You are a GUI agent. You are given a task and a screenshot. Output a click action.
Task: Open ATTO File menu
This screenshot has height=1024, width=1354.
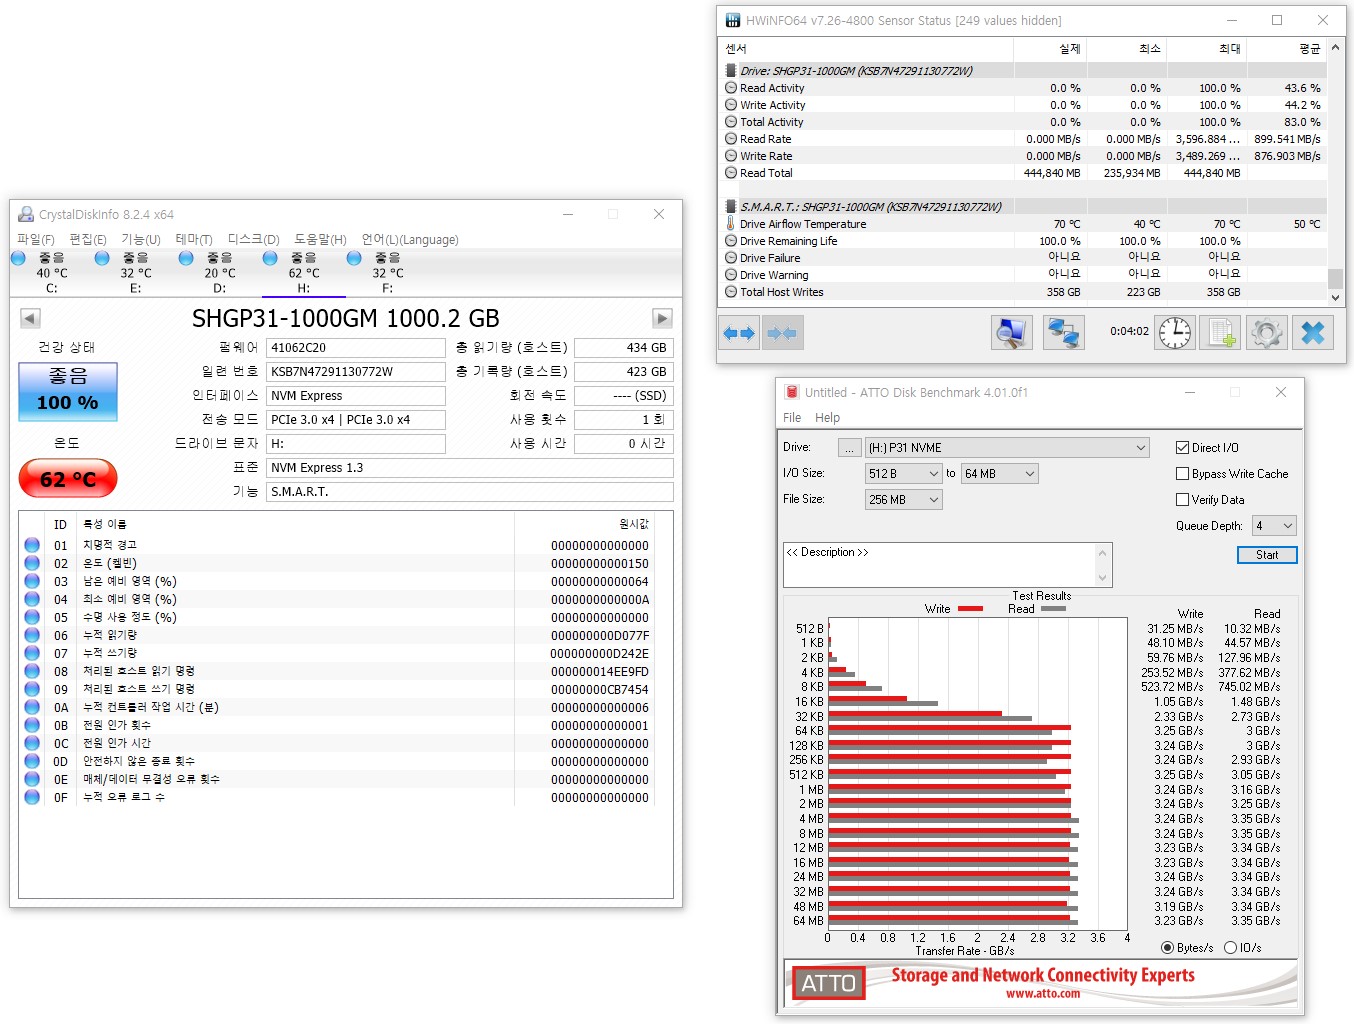coord(792,418)
